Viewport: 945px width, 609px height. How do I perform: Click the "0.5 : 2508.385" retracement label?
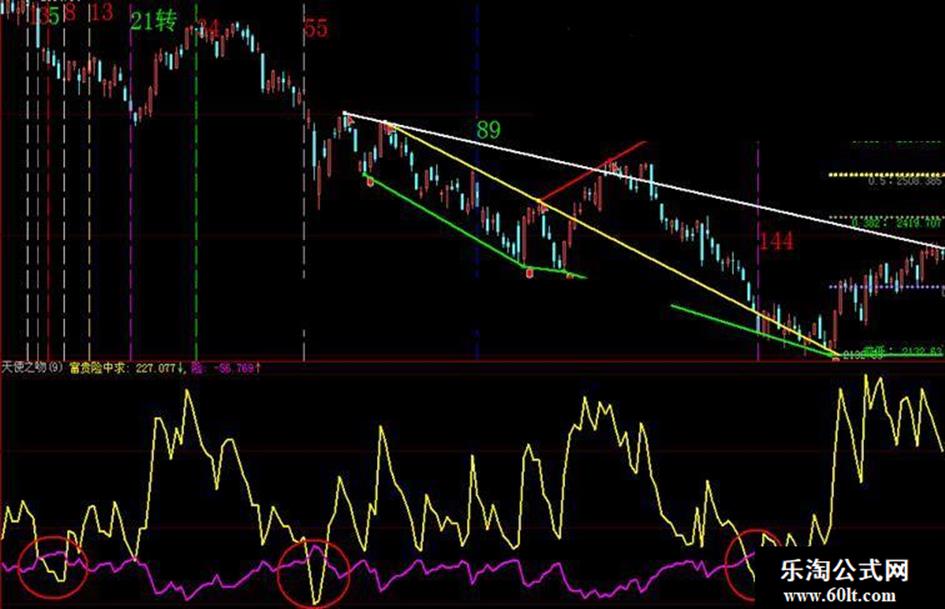[904, 181]
